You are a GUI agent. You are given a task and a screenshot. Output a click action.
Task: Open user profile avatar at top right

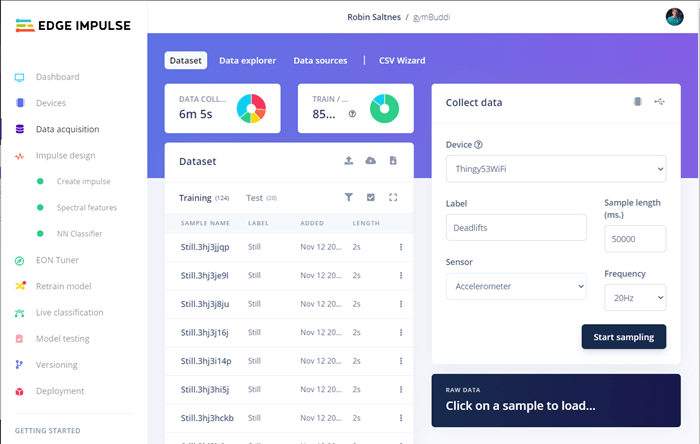click(674, 17)
